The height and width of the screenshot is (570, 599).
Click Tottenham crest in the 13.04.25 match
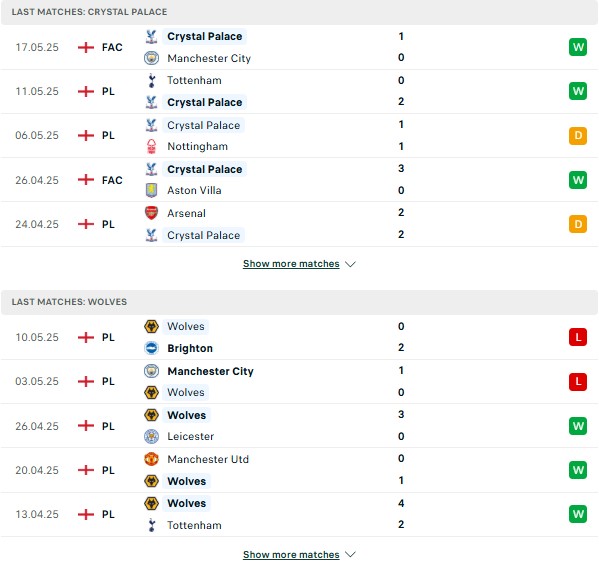tap(152, 525)
